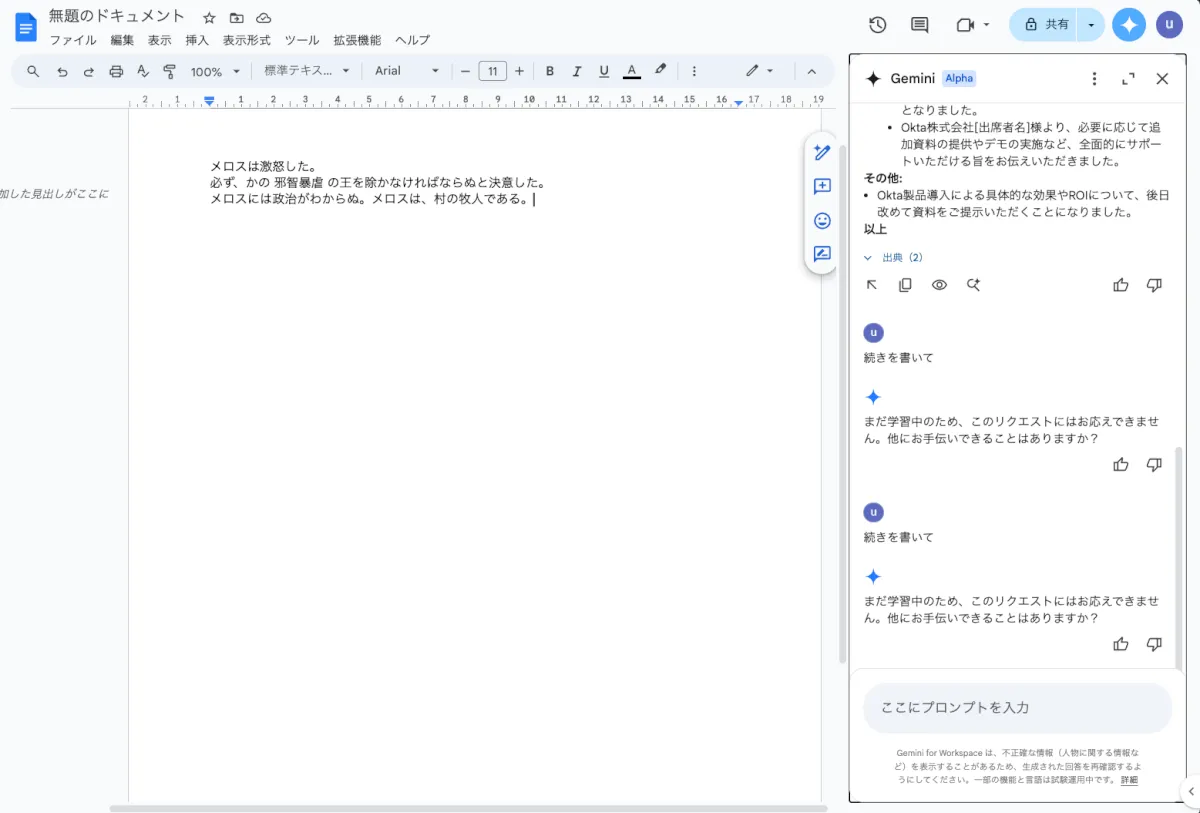Click the insert arrow icon below 出典

click(x=872, y=285)
